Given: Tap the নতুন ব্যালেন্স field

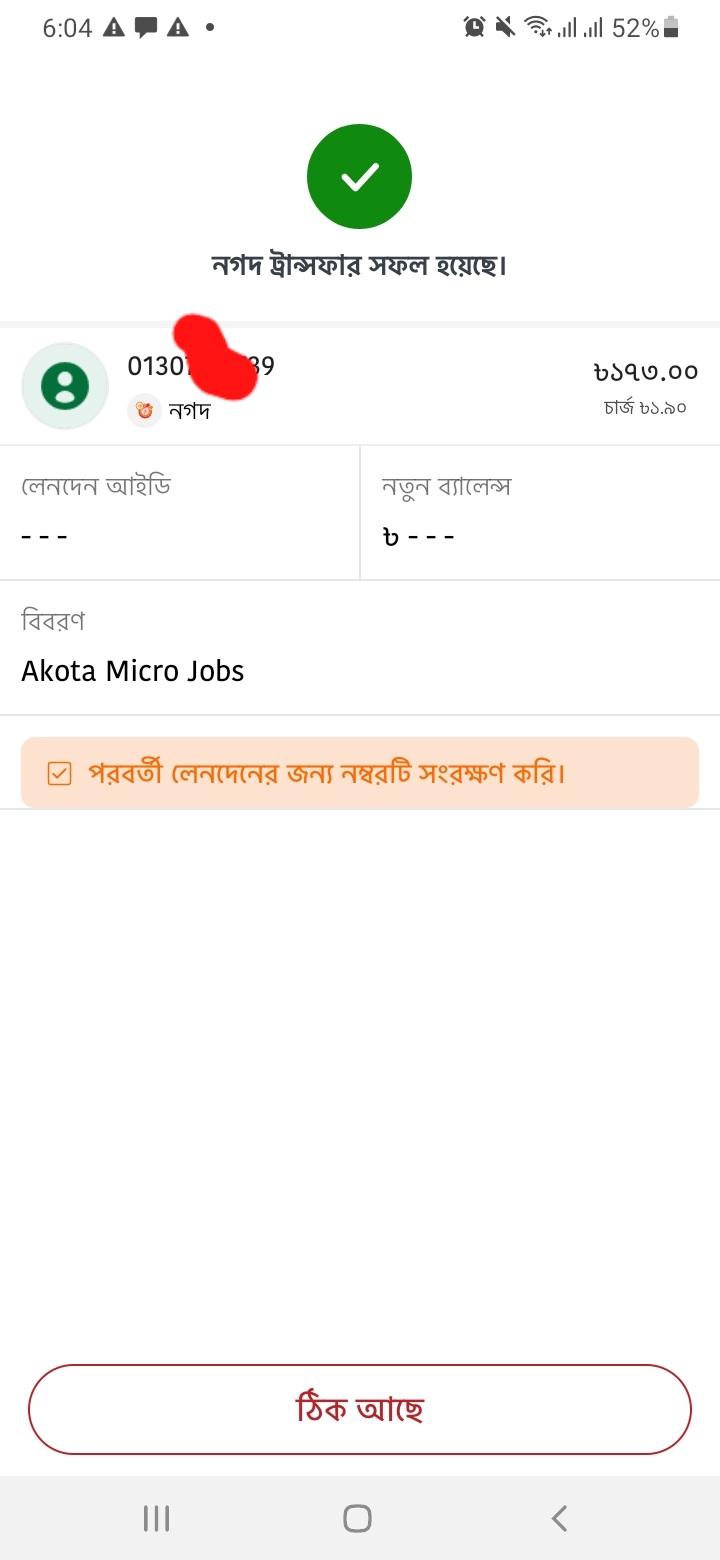Looking at the screenshot, I should tap(540, 512).
